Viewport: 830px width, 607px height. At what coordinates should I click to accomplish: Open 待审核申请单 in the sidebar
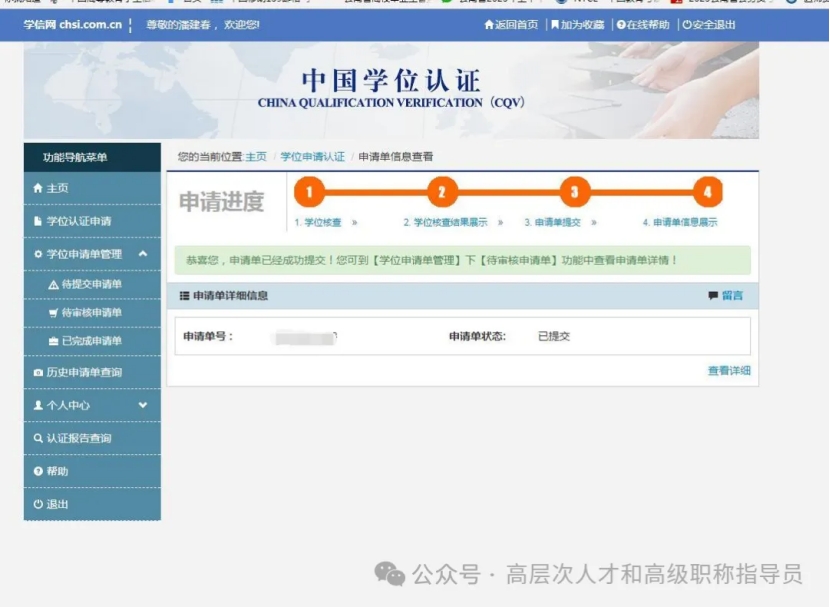92,313
